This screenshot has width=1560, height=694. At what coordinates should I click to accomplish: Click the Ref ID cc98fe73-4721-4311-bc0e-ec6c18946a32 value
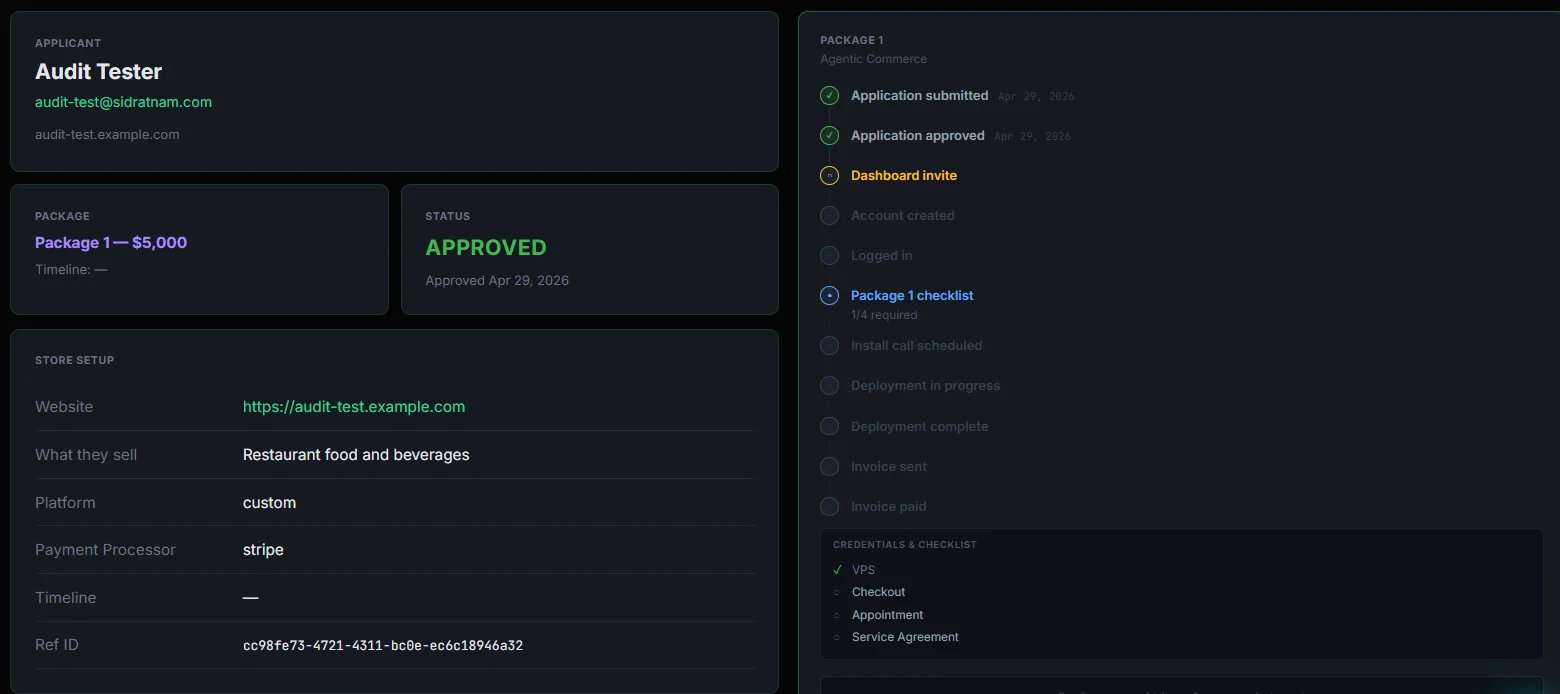pos(383,646)
